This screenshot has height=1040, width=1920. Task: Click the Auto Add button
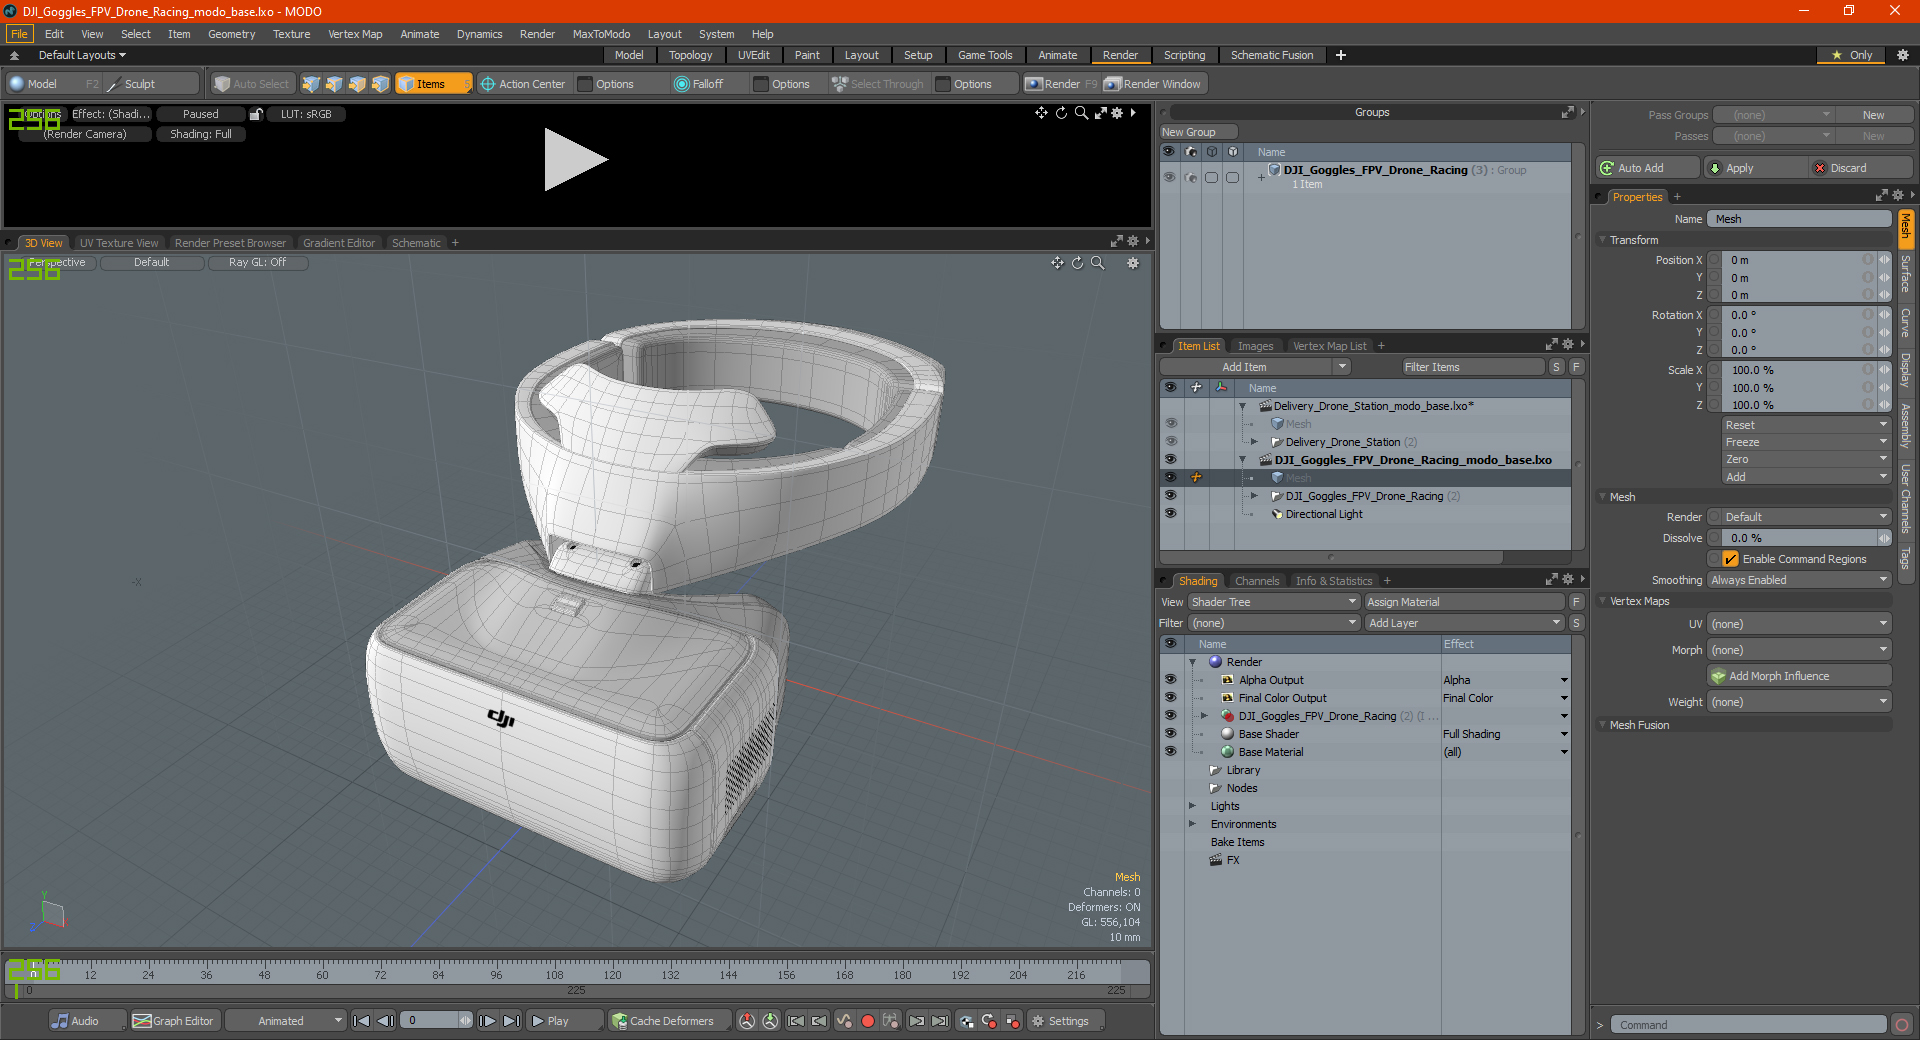point(1647,168)
